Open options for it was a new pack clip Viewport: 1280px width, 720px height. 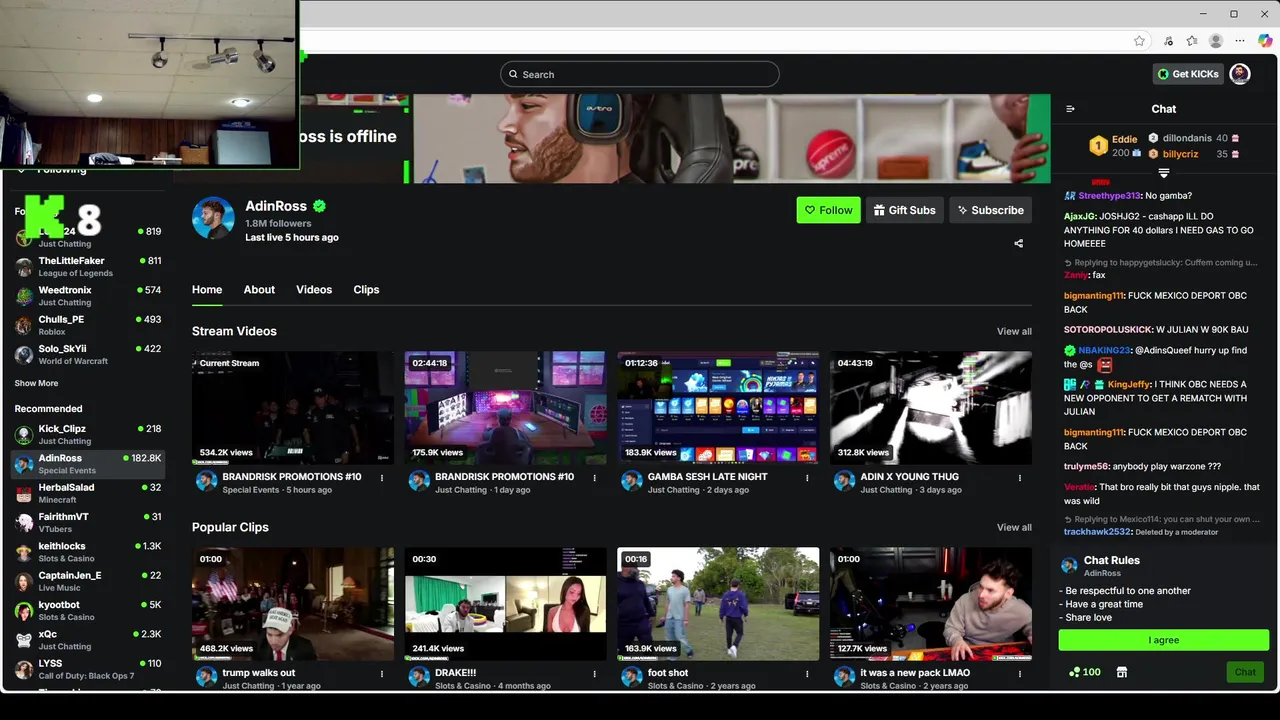tap(1020, 674)
